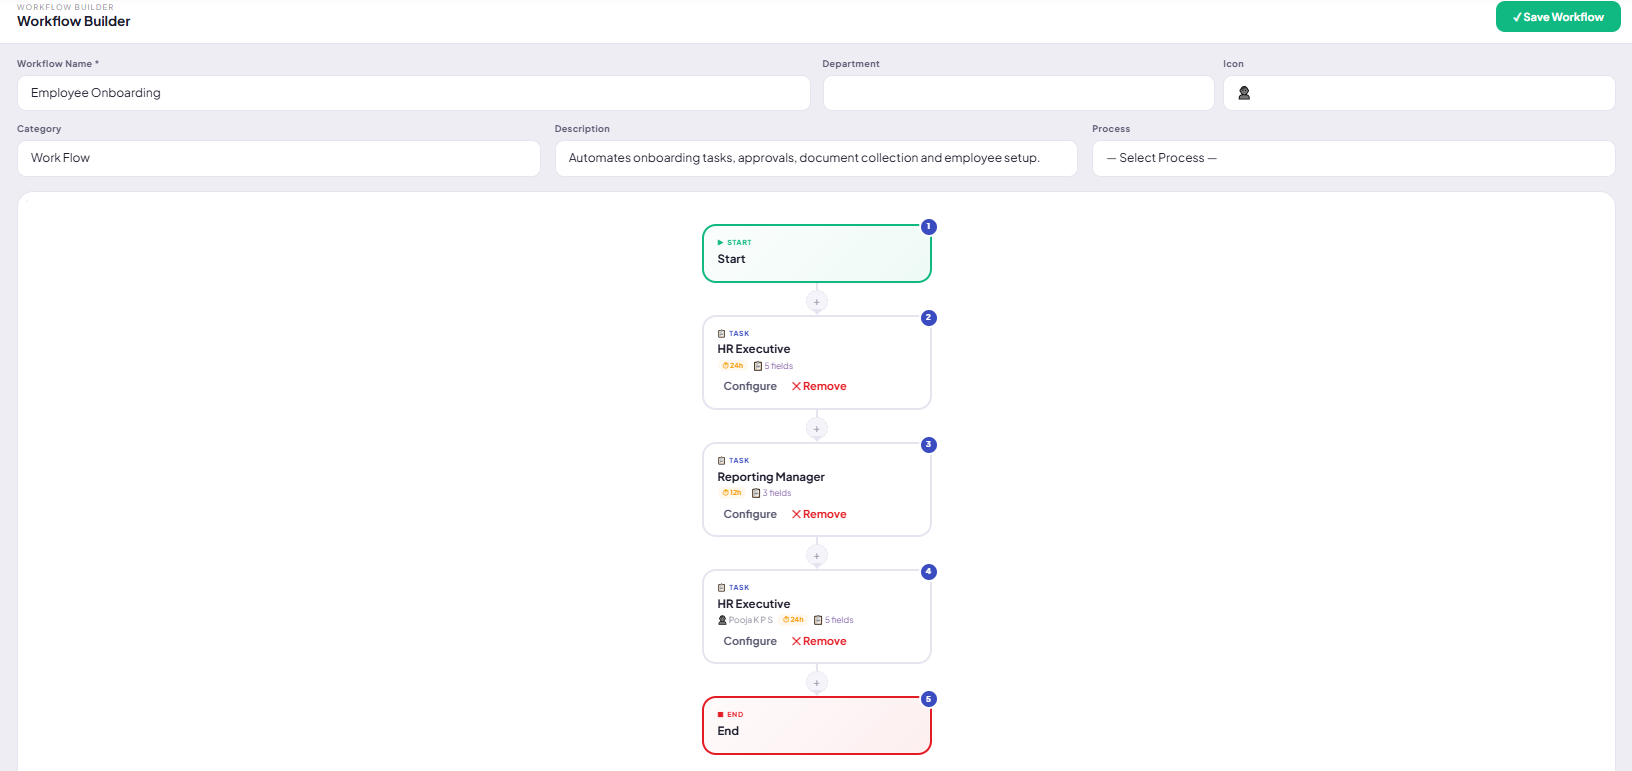Configure the second HR Executive task

pos(750,641)
